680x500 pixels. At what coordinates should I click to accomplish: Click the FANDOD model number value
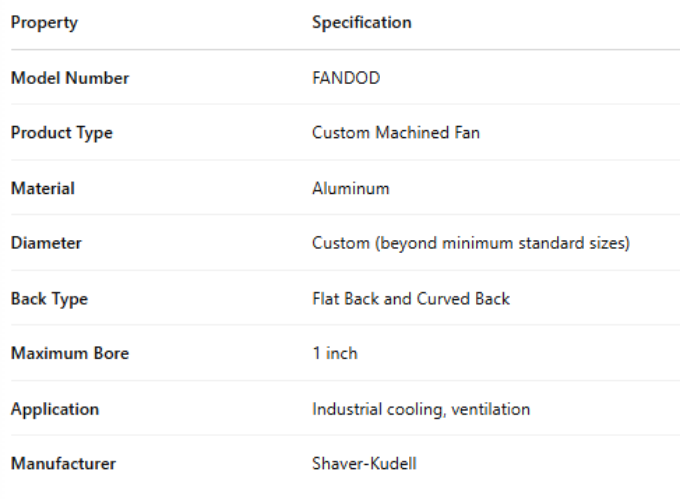tap(346, 78)
